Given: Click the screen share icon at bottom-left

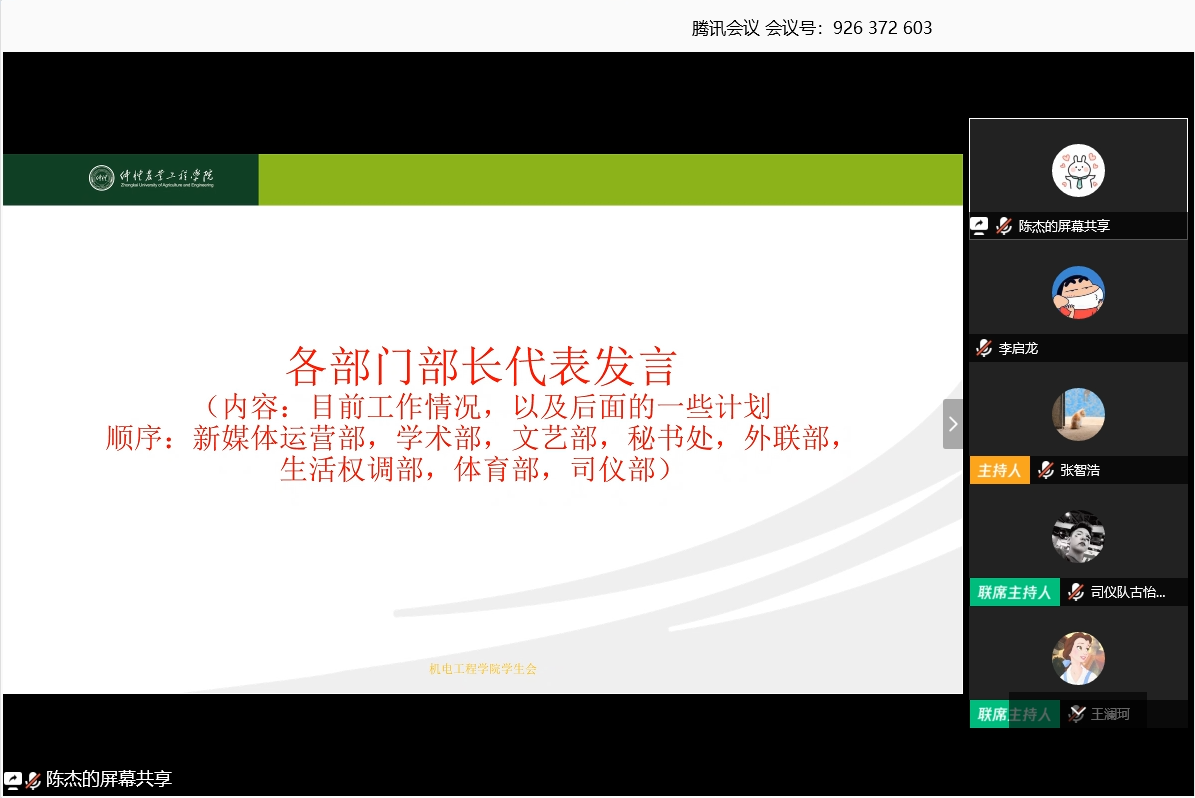Looking at the screenshot, I should 13,780.
